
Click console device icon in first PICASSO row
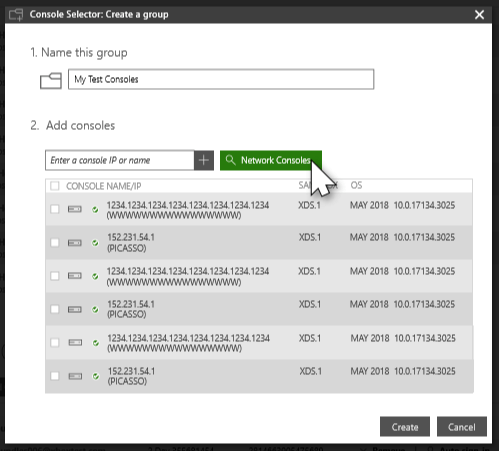(75, 243)
